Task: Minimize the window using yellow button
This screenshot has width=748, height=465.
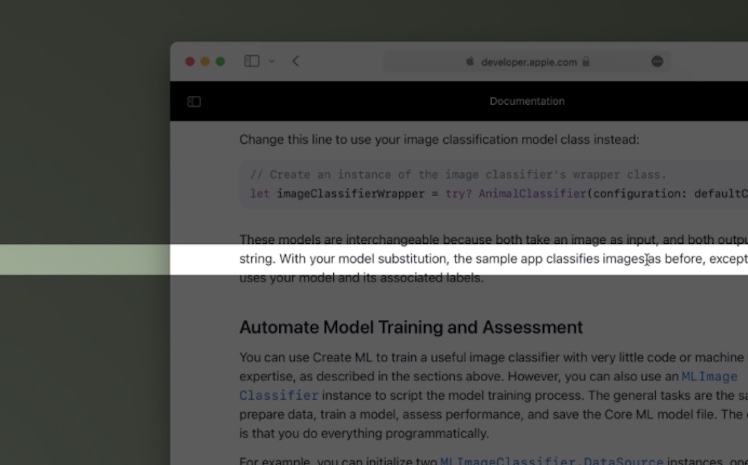Action: tap(206, 61)
